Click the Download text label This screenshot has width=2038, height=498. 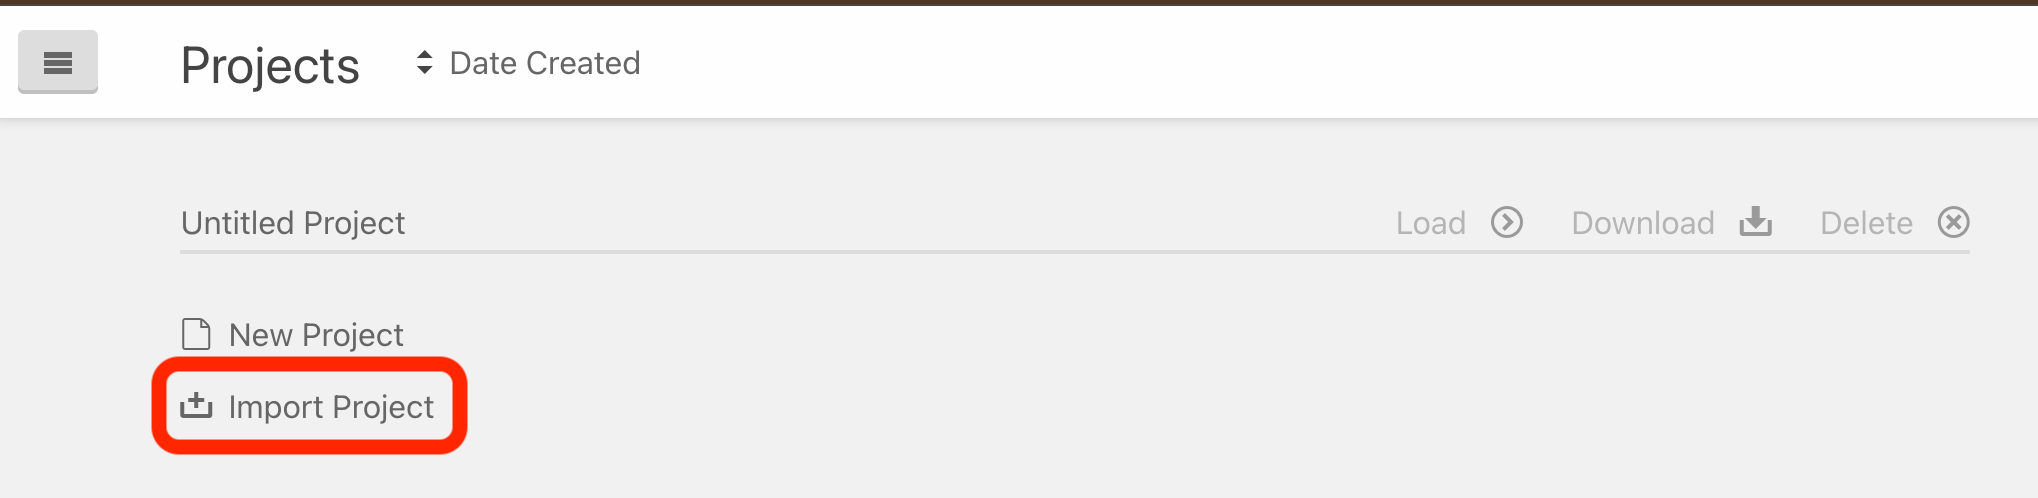[x=1643, y=223]
